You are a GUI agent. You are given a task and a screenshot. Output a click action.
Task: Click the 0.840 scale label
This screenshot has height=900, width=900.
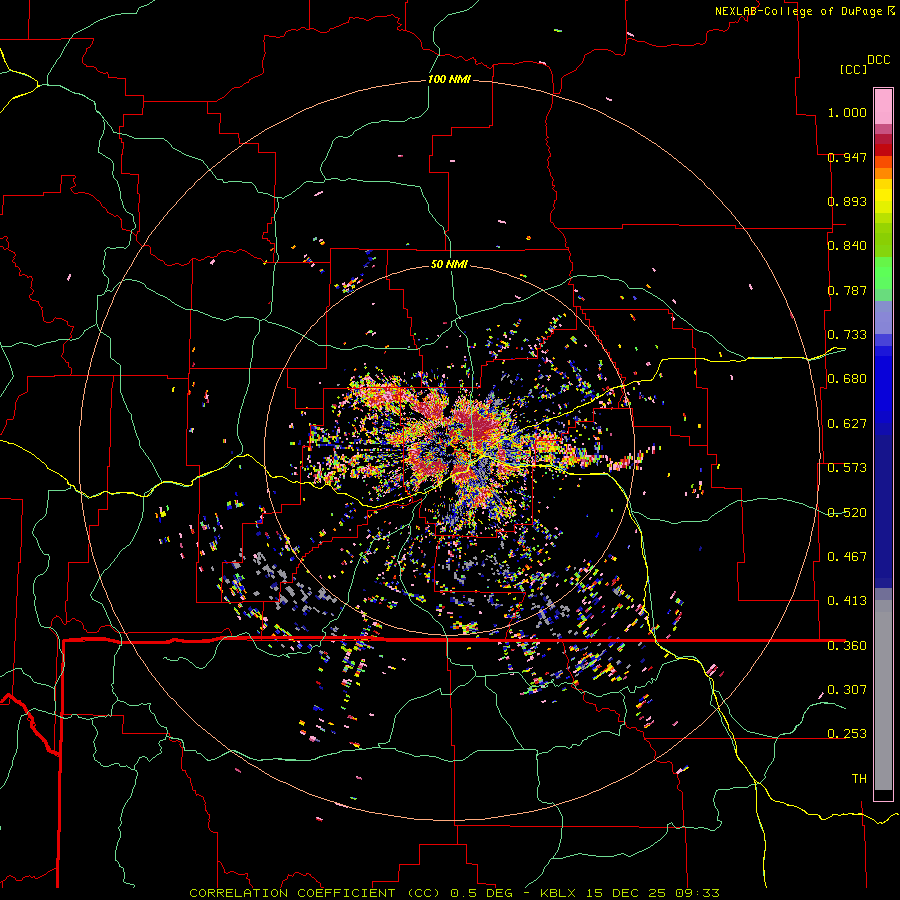[847, 246]
